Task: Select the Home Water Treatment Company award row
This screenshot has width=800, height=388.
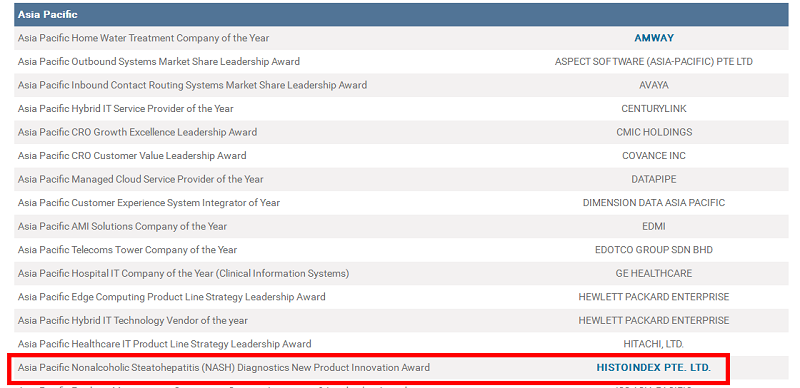Action: tap(401, 38)
